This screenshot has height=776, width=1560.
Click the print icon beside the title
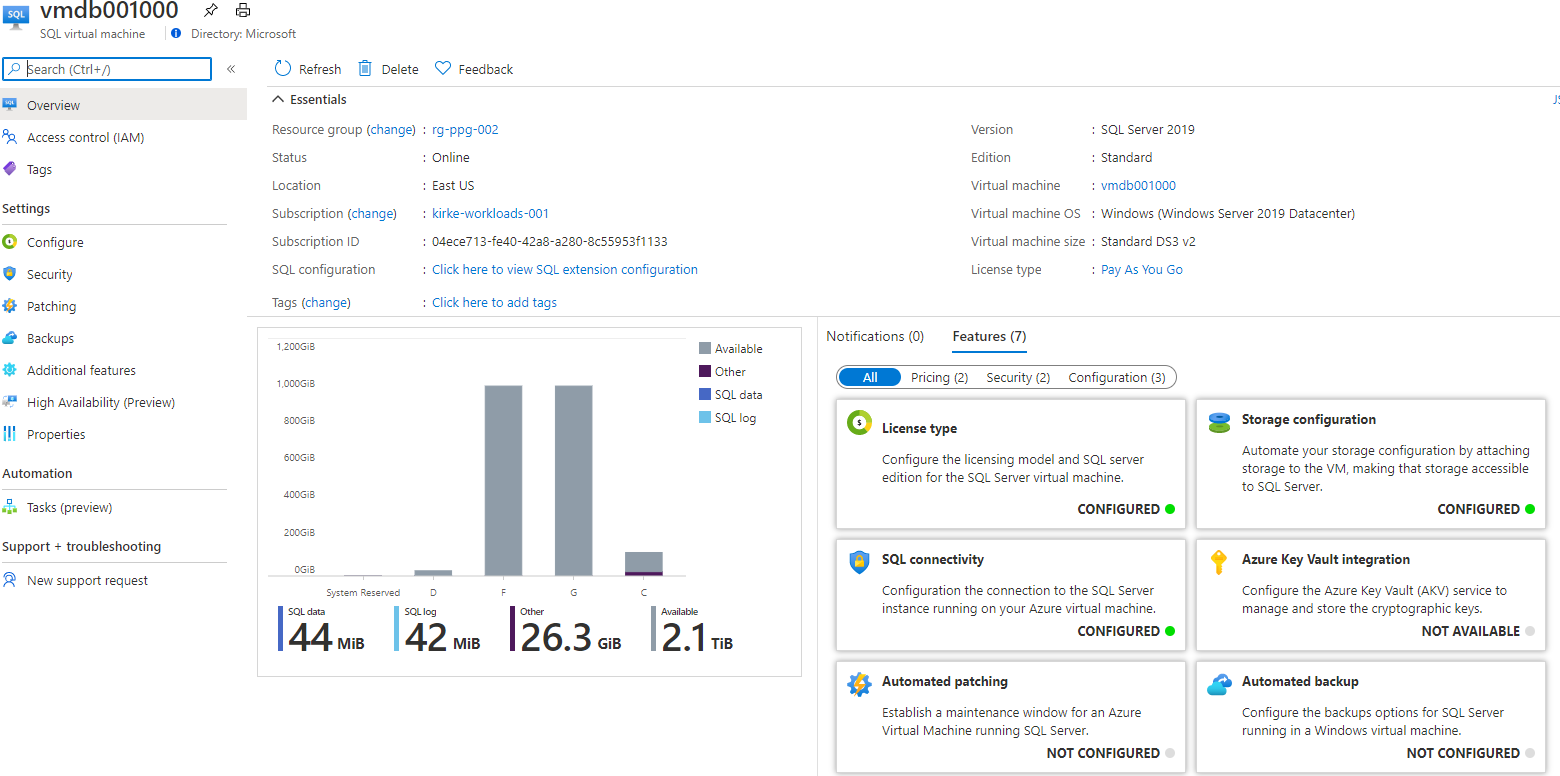[243, 10]
